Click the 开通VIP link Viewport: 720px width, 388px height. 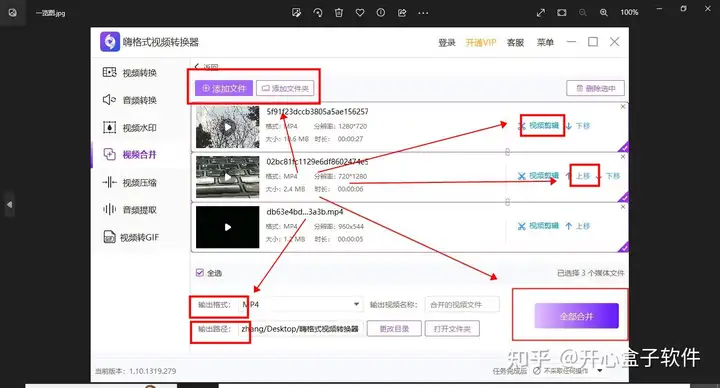tap(481, 43)
